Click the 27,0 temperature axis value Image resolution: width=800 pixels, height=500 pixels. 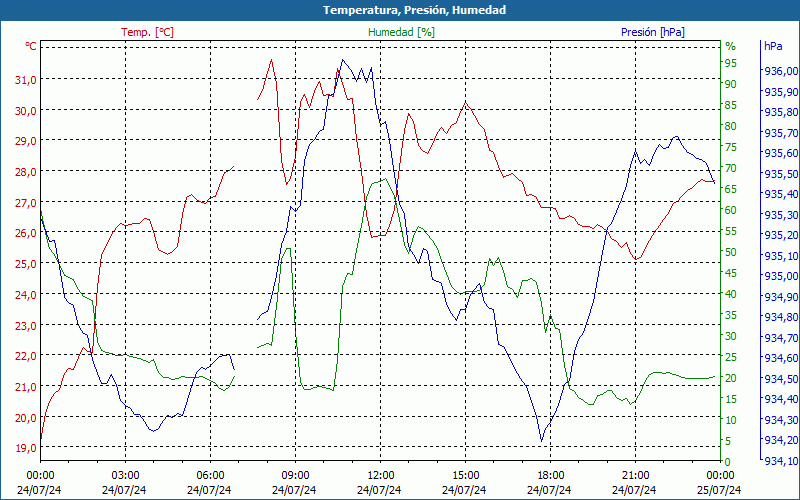[26, 203]
